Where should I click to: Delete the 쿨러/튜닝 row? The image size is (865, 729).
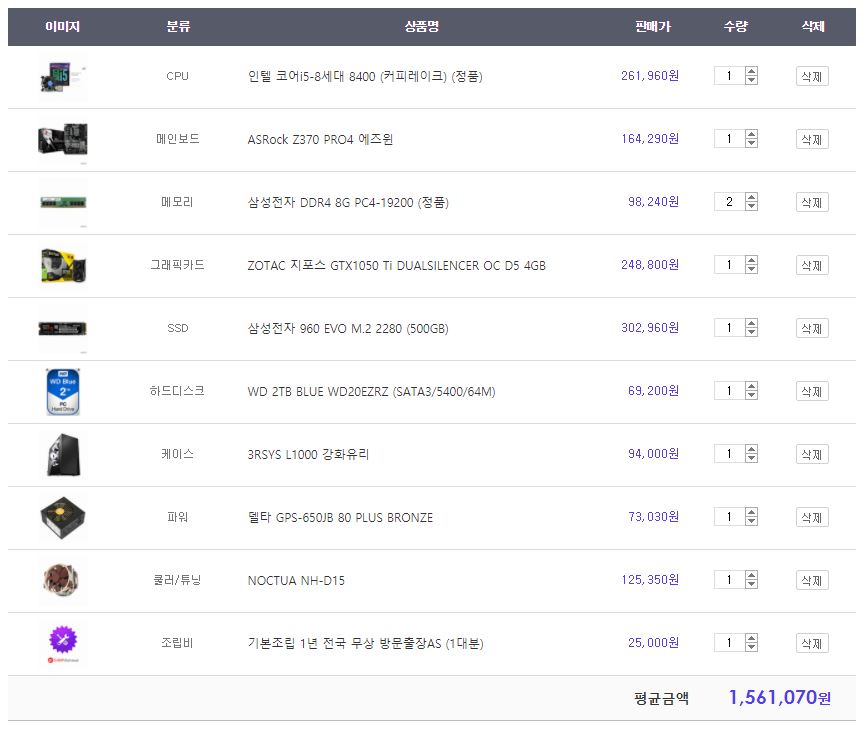coord(812,579)
